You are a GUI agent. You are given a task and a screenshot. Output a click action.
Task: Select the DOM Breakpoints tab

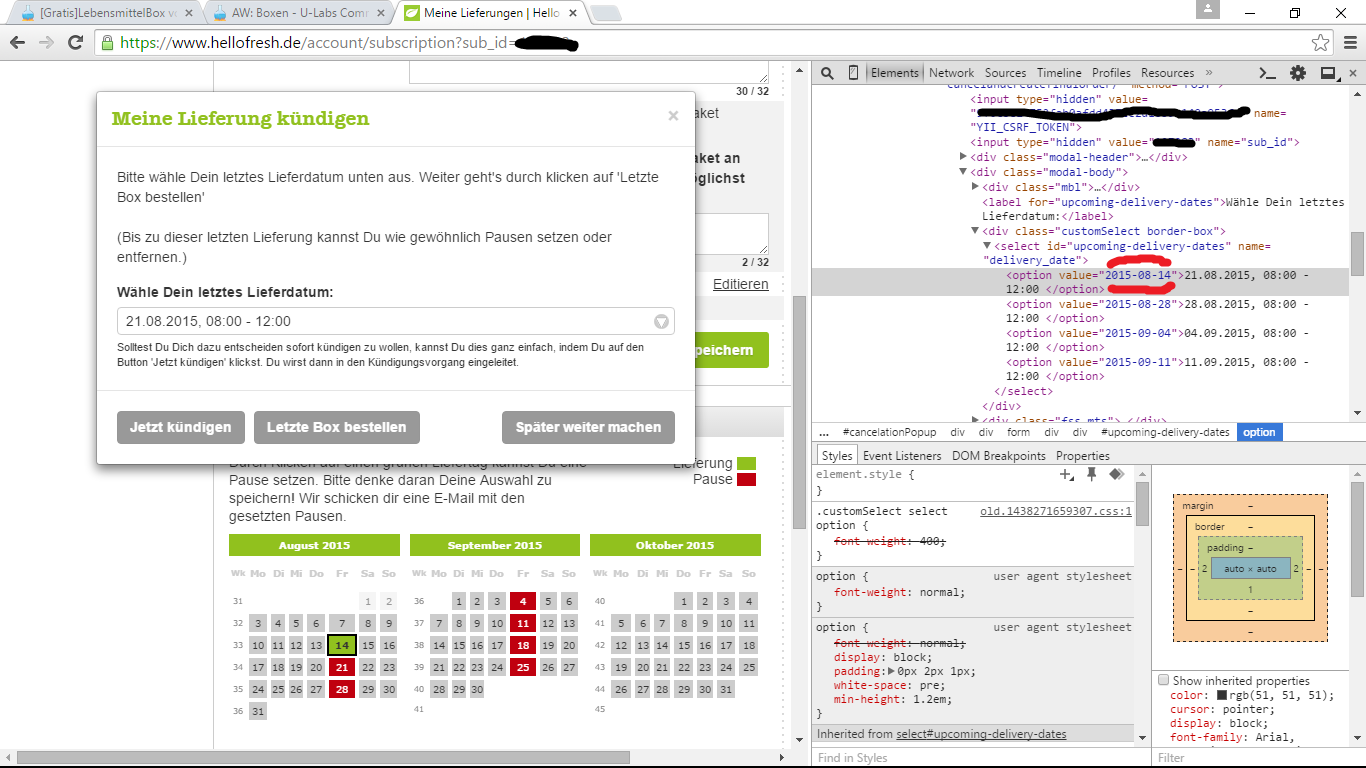(998, 456)
